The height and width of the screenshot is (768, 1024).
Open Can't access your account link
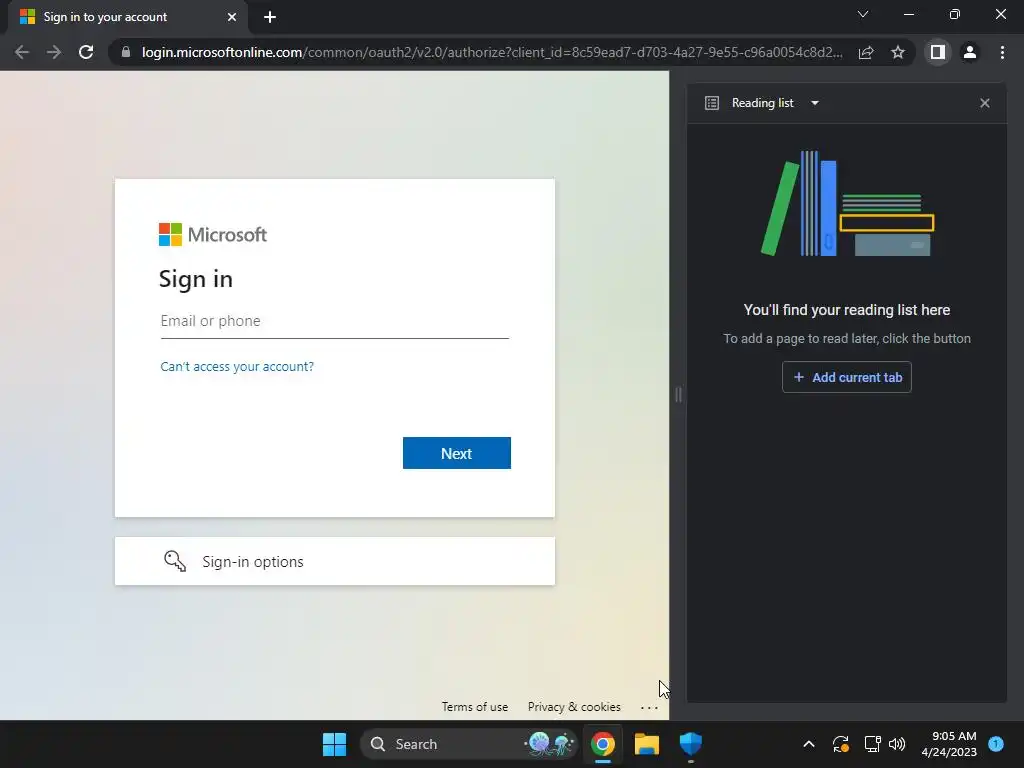coord(237,366)
